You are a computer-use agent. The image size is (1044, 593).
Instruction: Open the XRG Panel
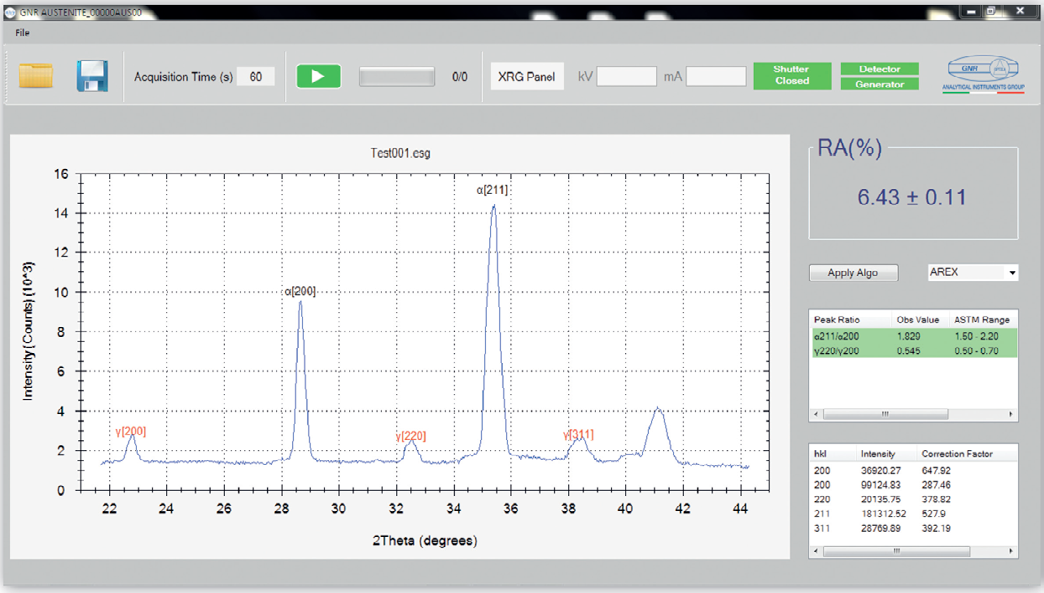tap(526, 77)
